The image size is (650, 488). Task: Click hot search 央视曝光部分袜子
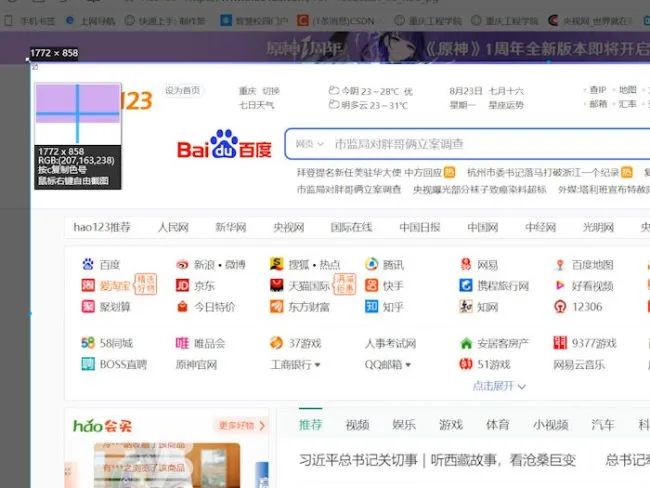click(479, 189)
